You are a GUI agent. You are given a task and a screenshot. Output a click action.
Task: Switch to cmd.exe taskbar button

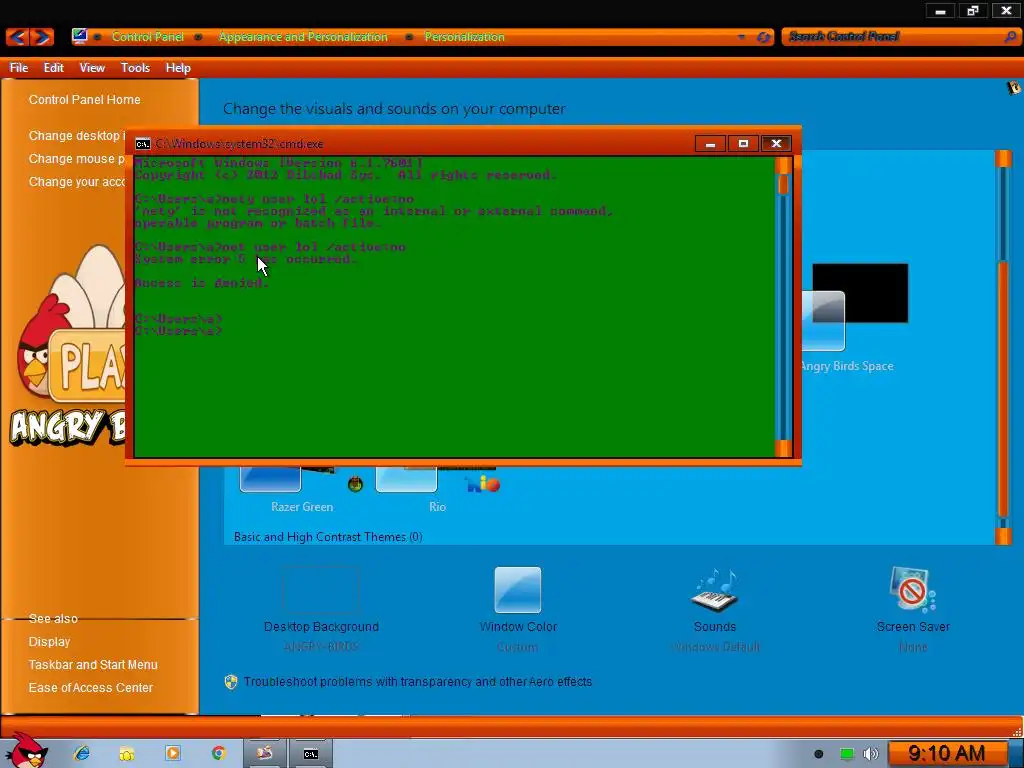coord(311,754)
